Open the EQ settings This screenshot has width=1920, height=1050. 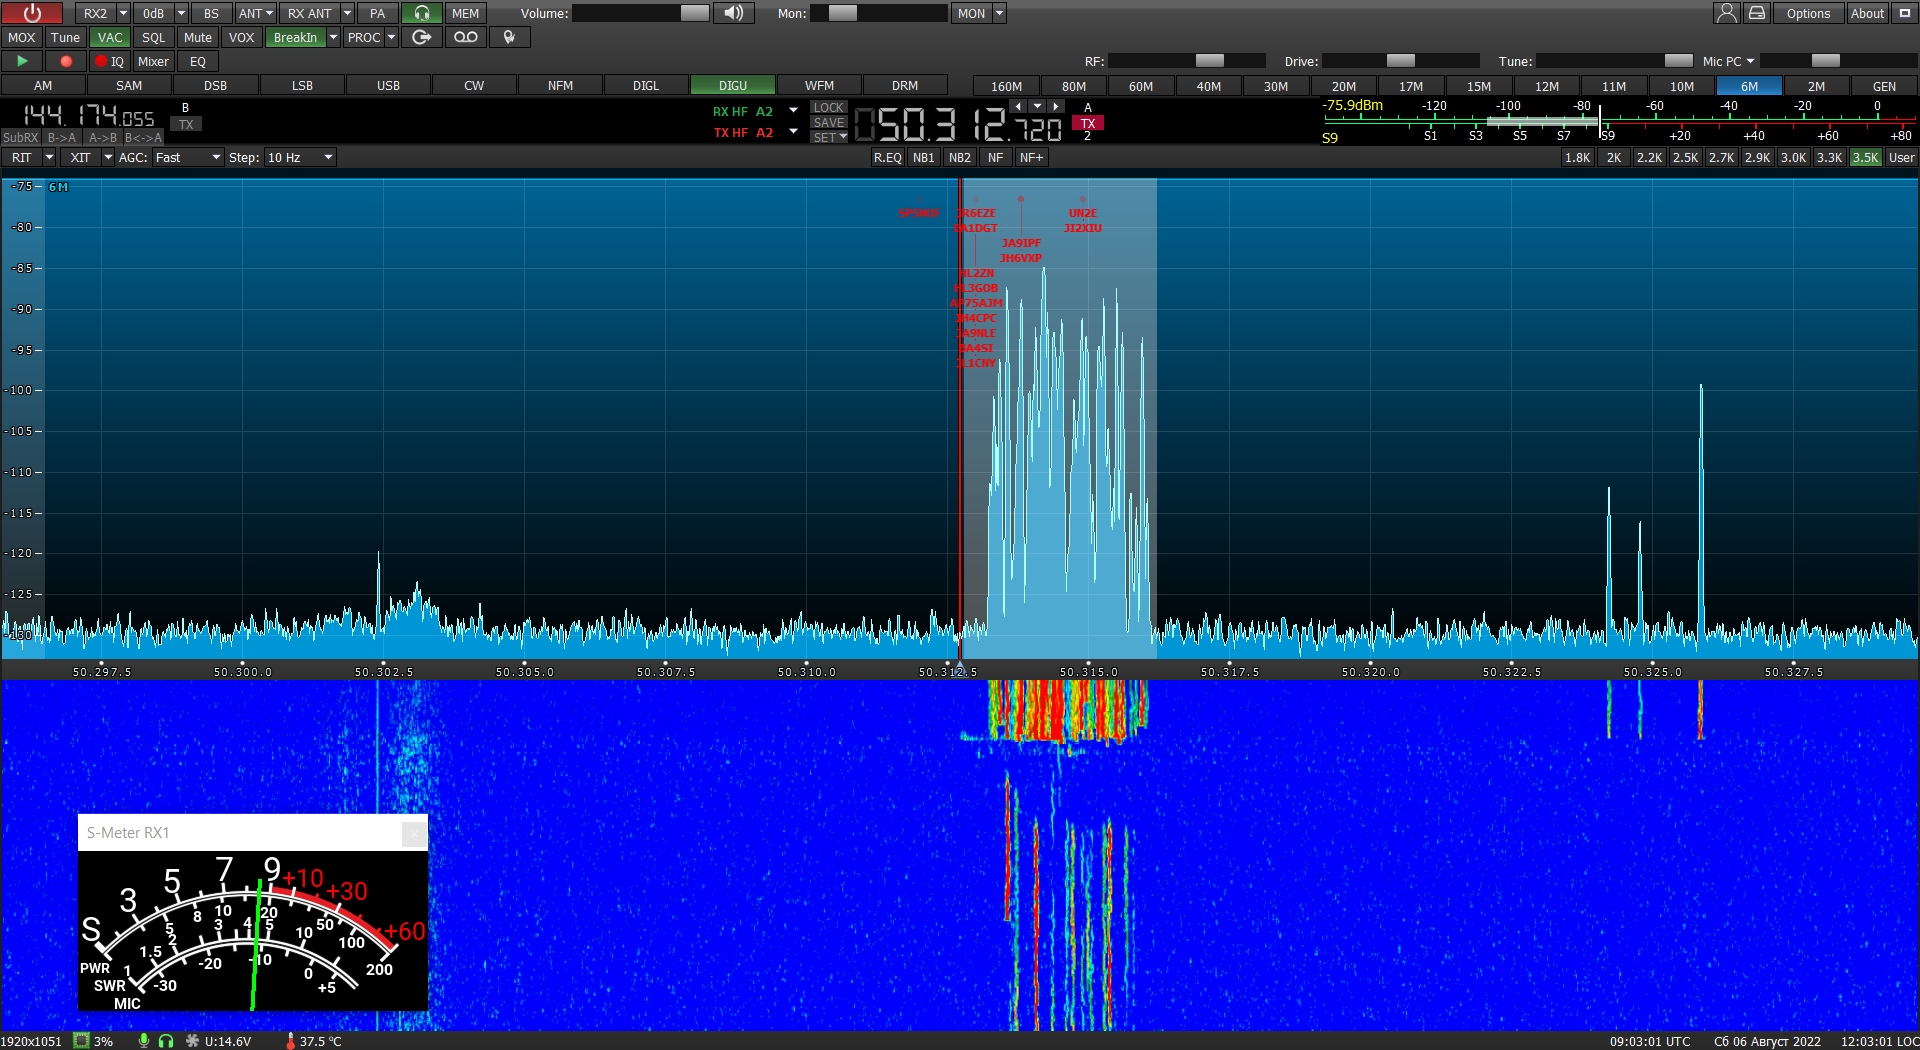pyautogui.click(x=198, y=61)
